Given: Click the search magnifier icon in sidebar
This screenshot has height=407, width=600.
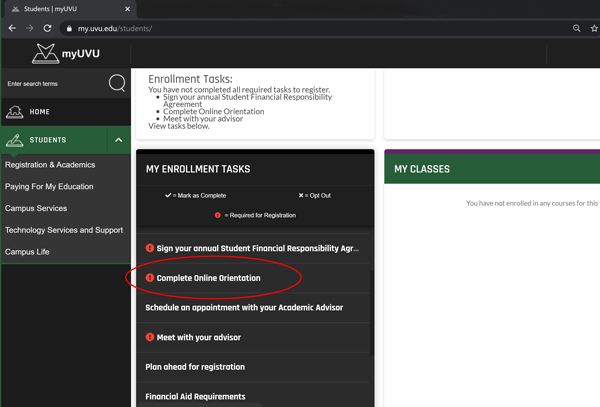Looking at the screenshot, I should 116,83.
